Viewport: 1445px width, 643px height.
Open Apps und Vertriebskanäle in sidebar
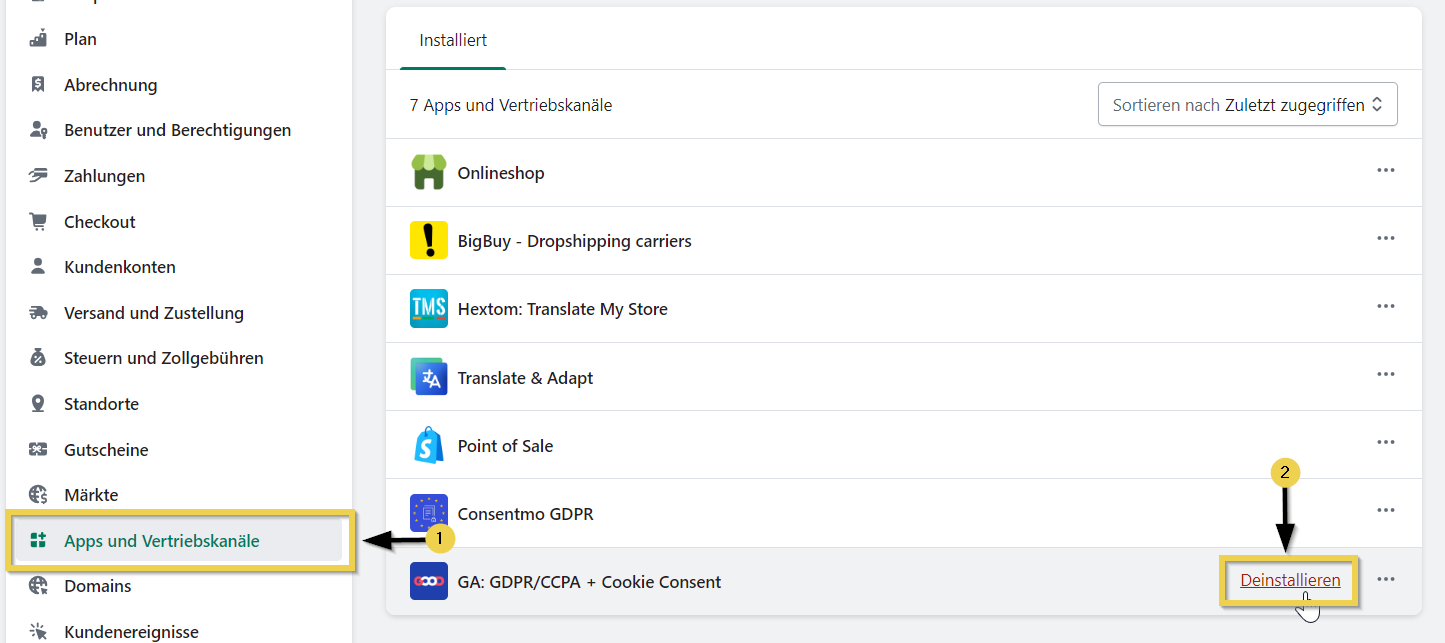161,541
